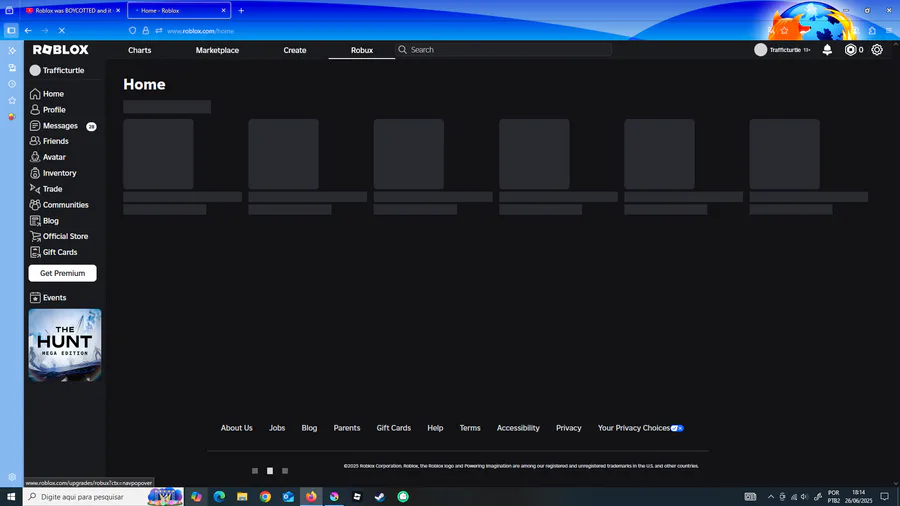Viewport: 900px width, 506px height.
Task: Open the Marketplace navigation tab
Action: 217,50
